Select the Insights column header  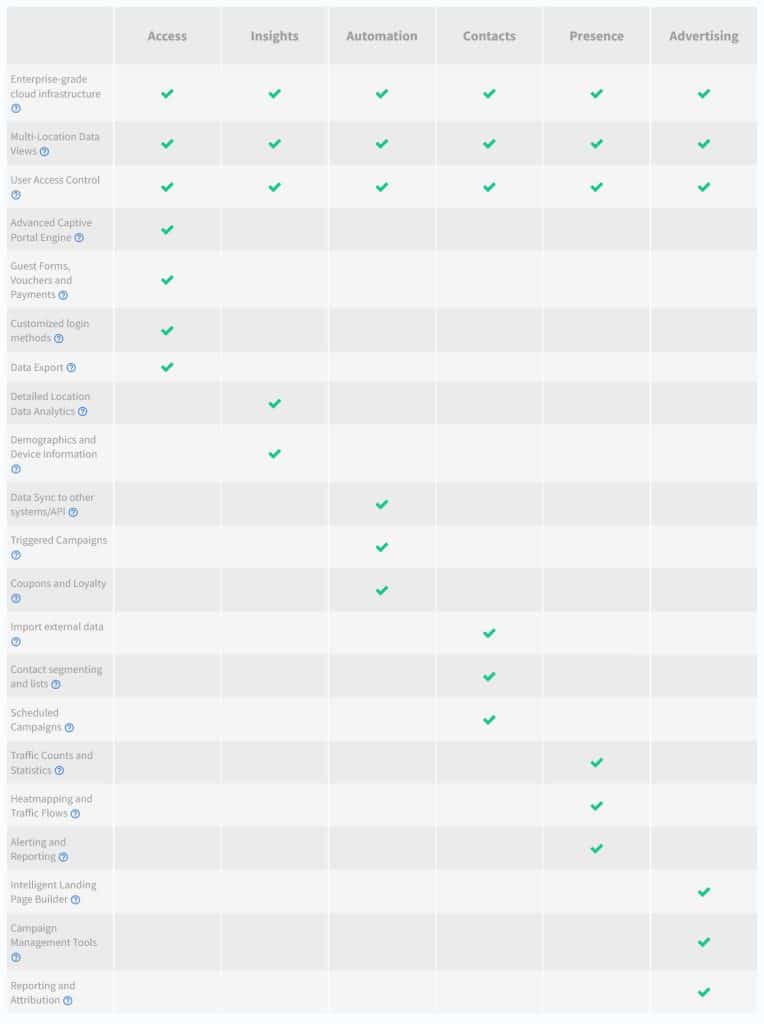pos(274,36)
